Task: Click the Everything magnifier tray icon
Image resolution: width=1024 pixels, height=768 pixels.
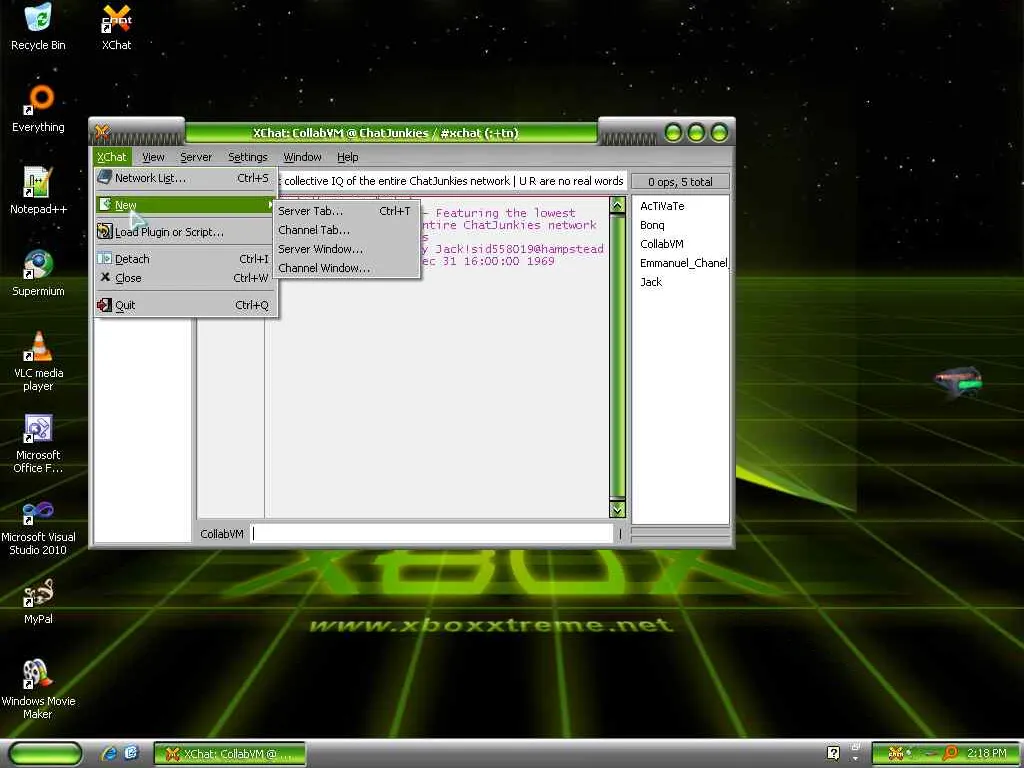Action: click(950, 754)
